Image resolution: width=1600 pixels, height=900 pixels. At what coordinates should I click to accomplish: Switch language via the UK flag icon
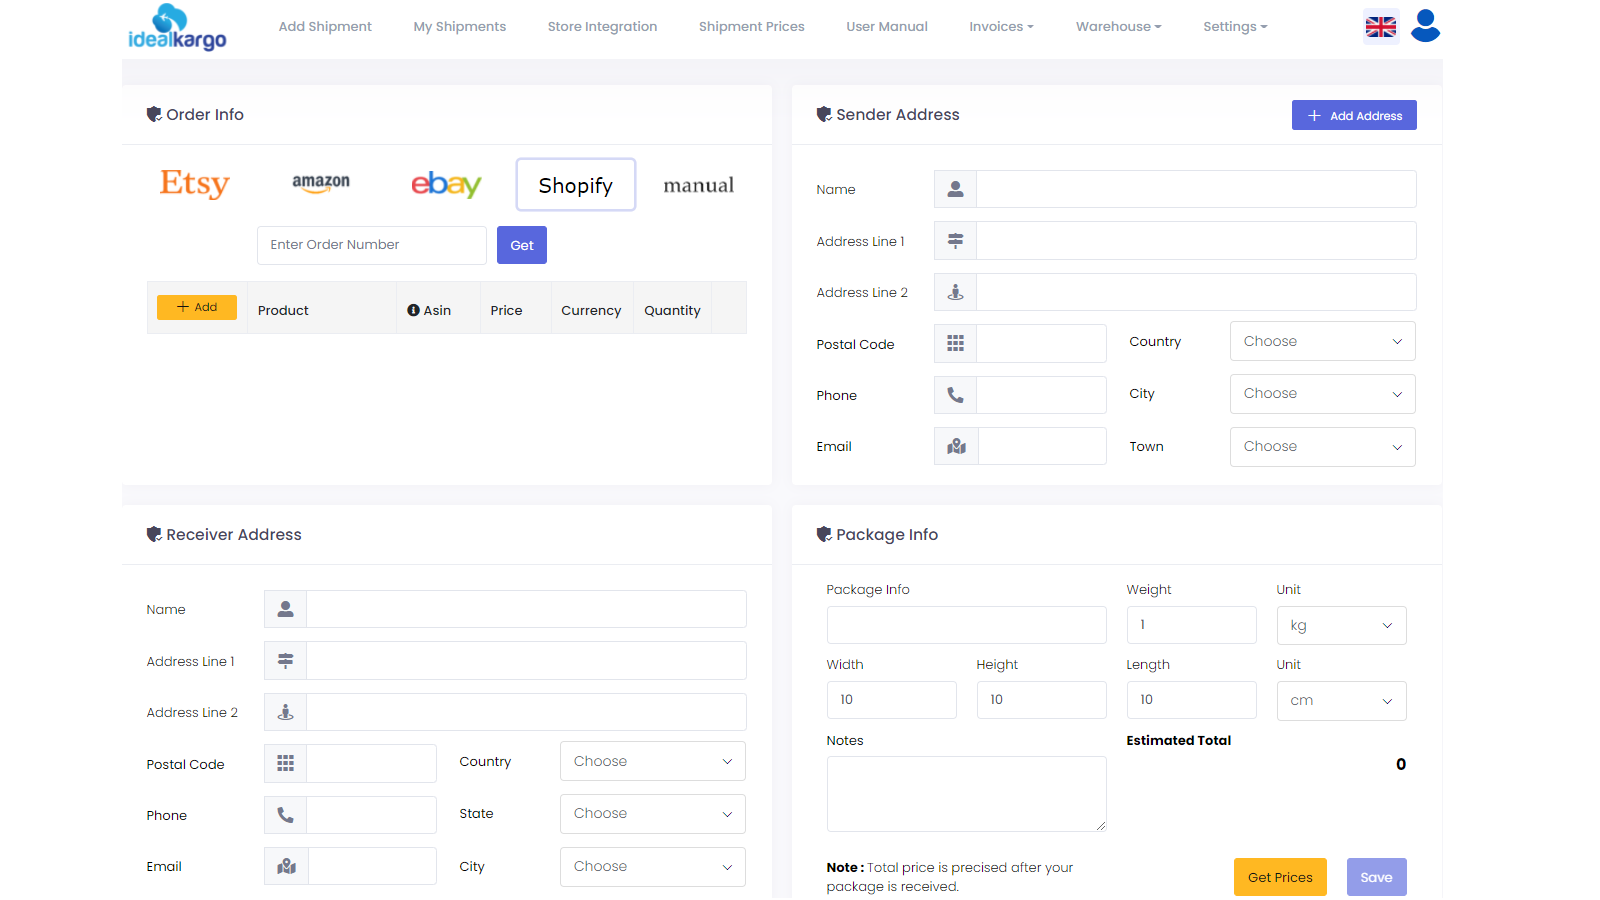click(x=1381, y=27)
